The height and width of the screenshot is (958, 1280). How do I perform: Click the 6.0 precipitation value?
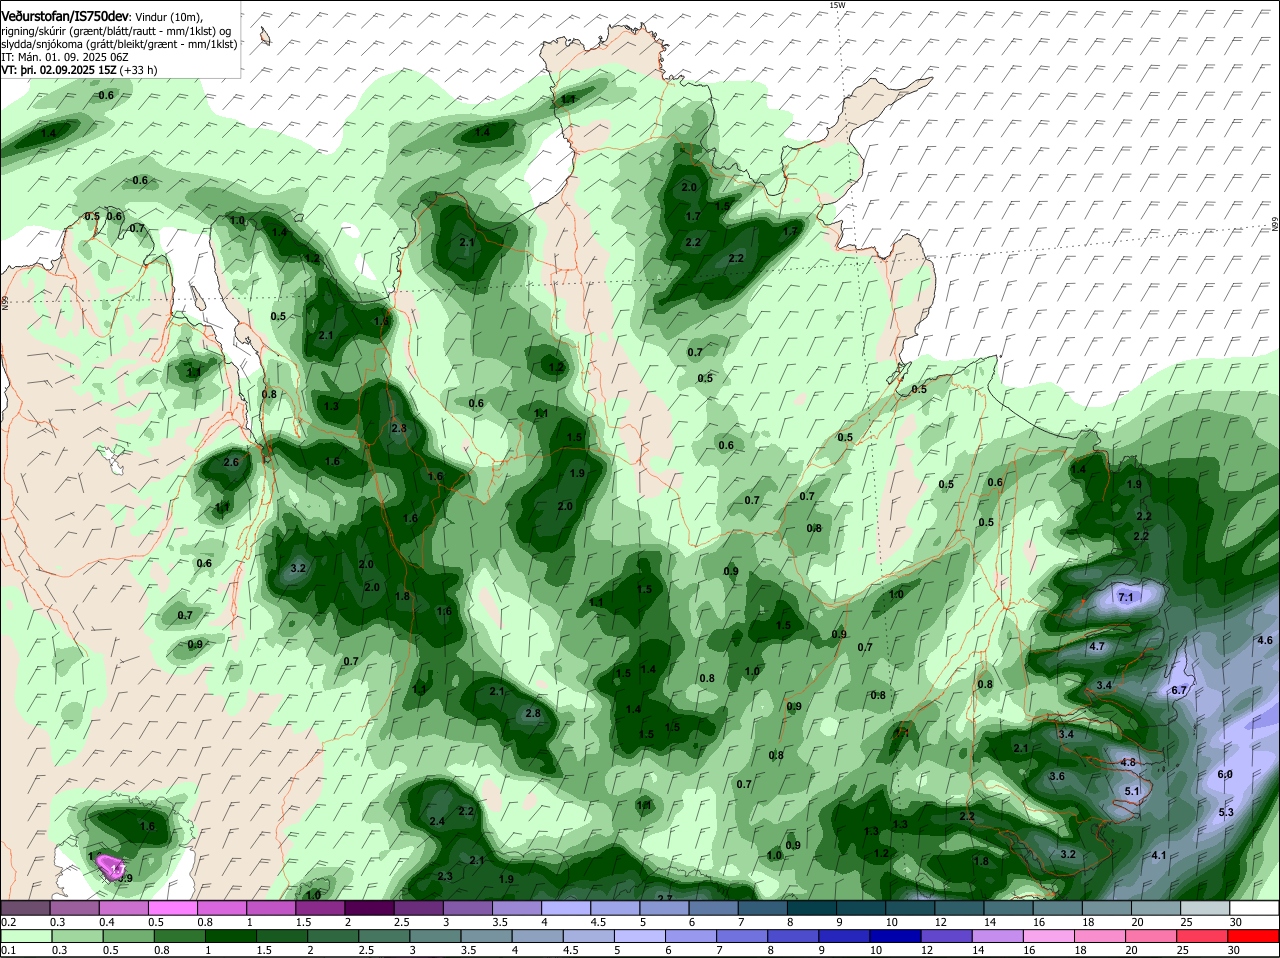1225,774
